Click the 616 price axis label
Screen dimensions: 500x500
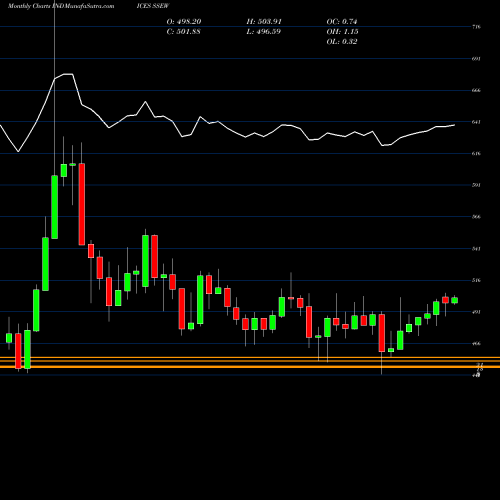(476, 154)
